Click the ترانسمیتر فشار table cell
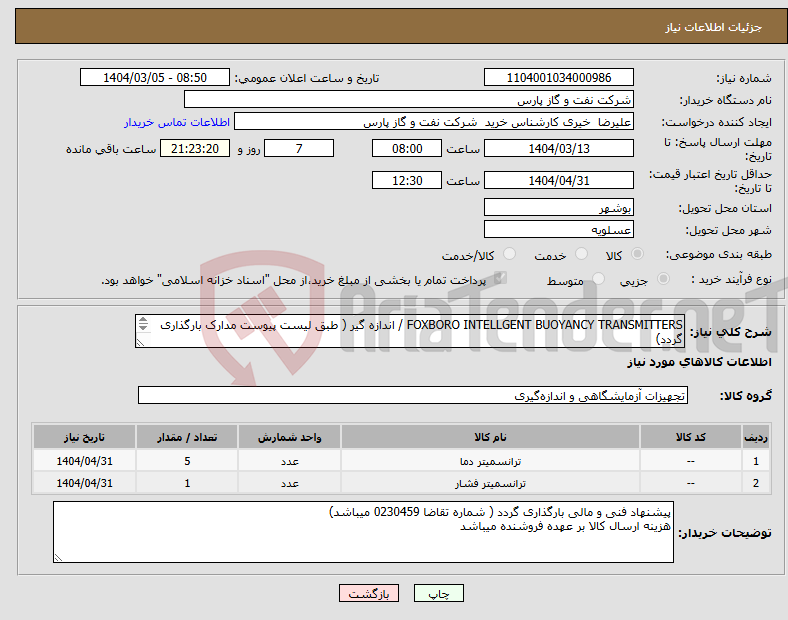788x620 pixels. pos(490,483)
